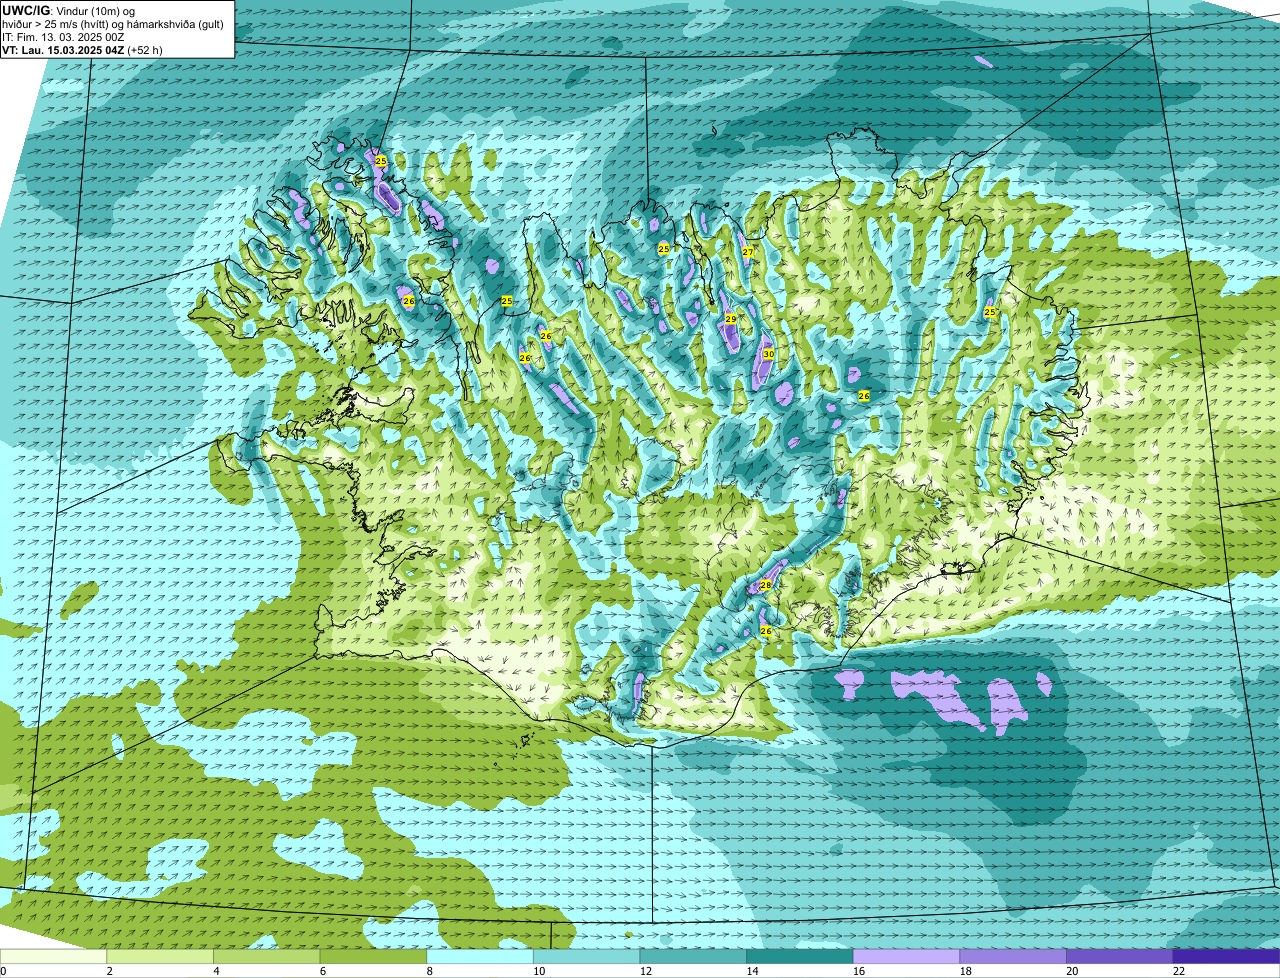Select the 2–4 m/s legend color swatch
This screenshot has width=1280, height=978.
[160, 956]
